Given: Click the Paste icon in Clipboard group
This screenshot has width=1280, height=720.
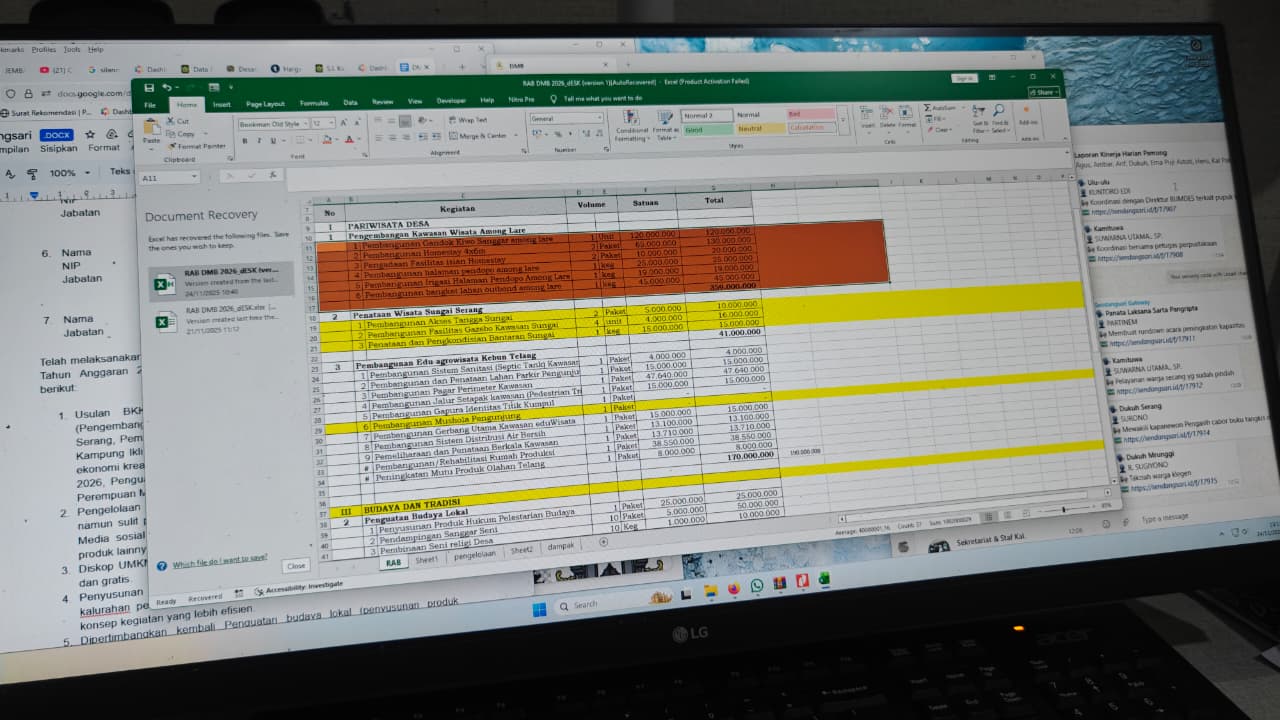Looking at the screenshot, I should (152, 128).
